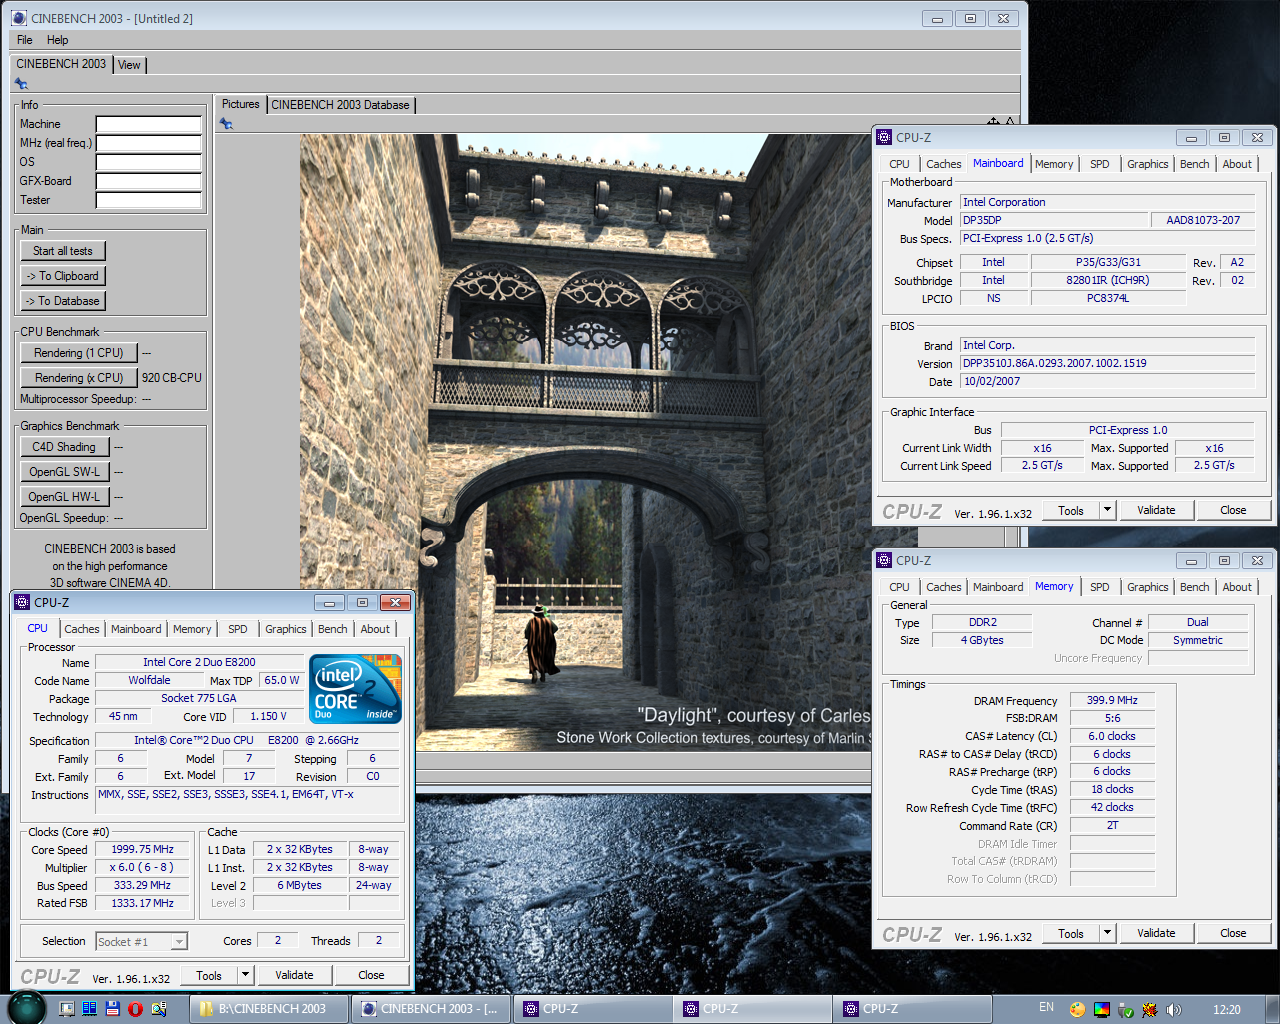Click Validate in CPU-Z Mainboard window

tap(1156, 510)
